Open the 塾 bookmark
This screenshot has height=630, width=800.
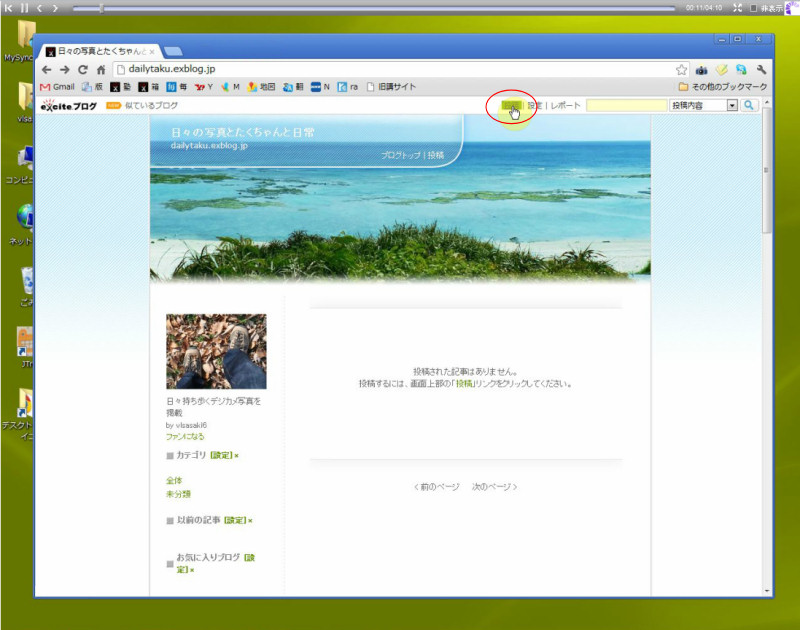point(120,87)
